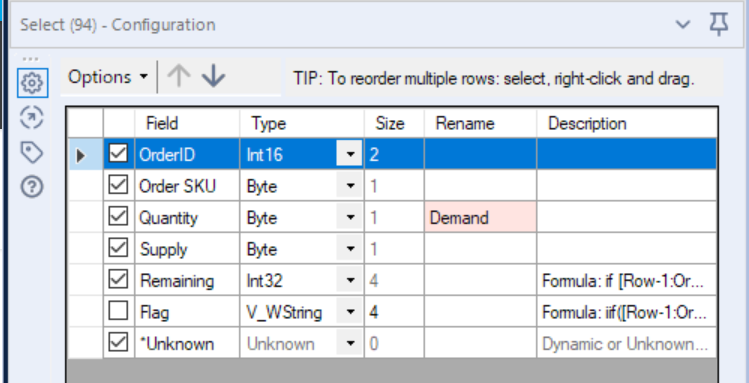
Task: Select the *Unknown field name
Action: coord(176,344)
